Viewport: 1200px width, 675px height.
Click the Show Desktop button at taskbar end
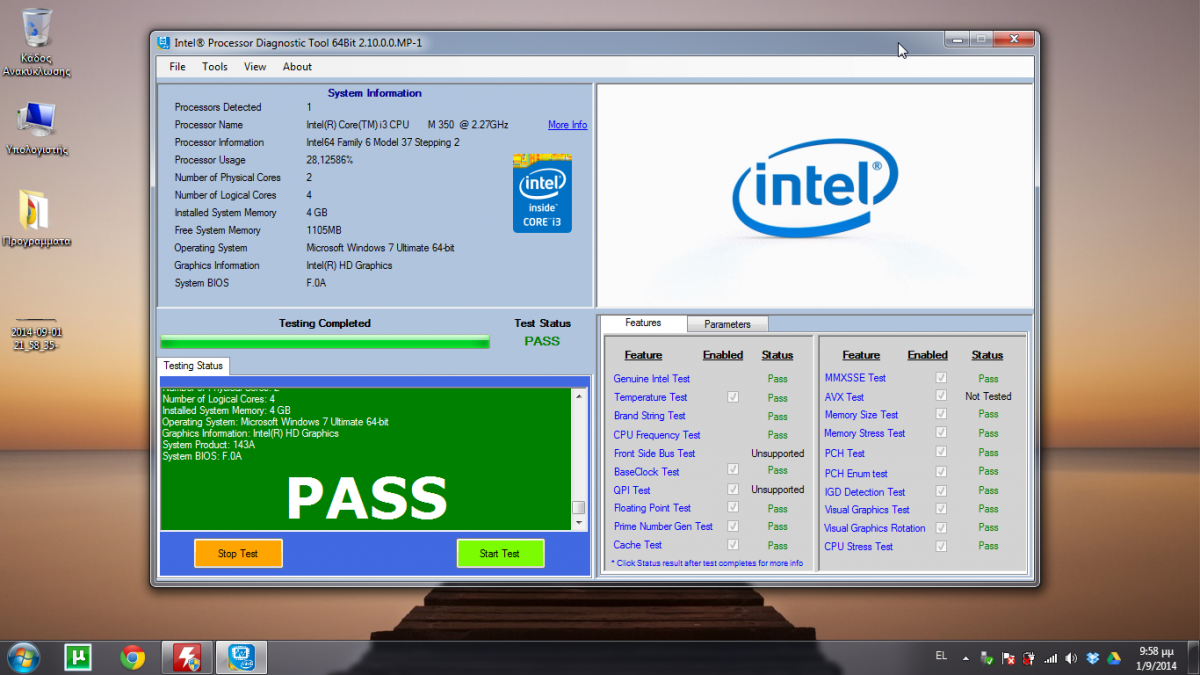click(1192, 657)
